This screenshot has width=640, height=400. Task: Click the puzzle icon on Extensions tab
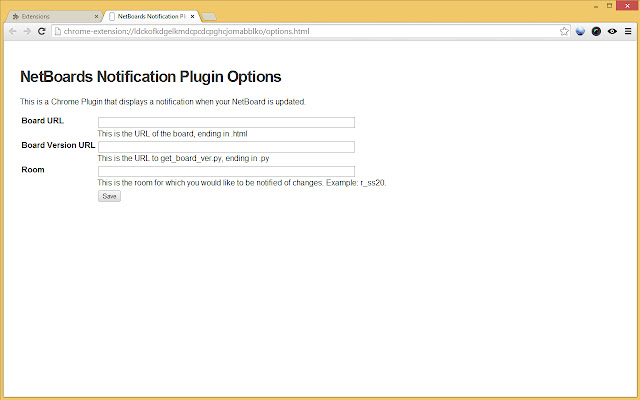tap(16, 17)
